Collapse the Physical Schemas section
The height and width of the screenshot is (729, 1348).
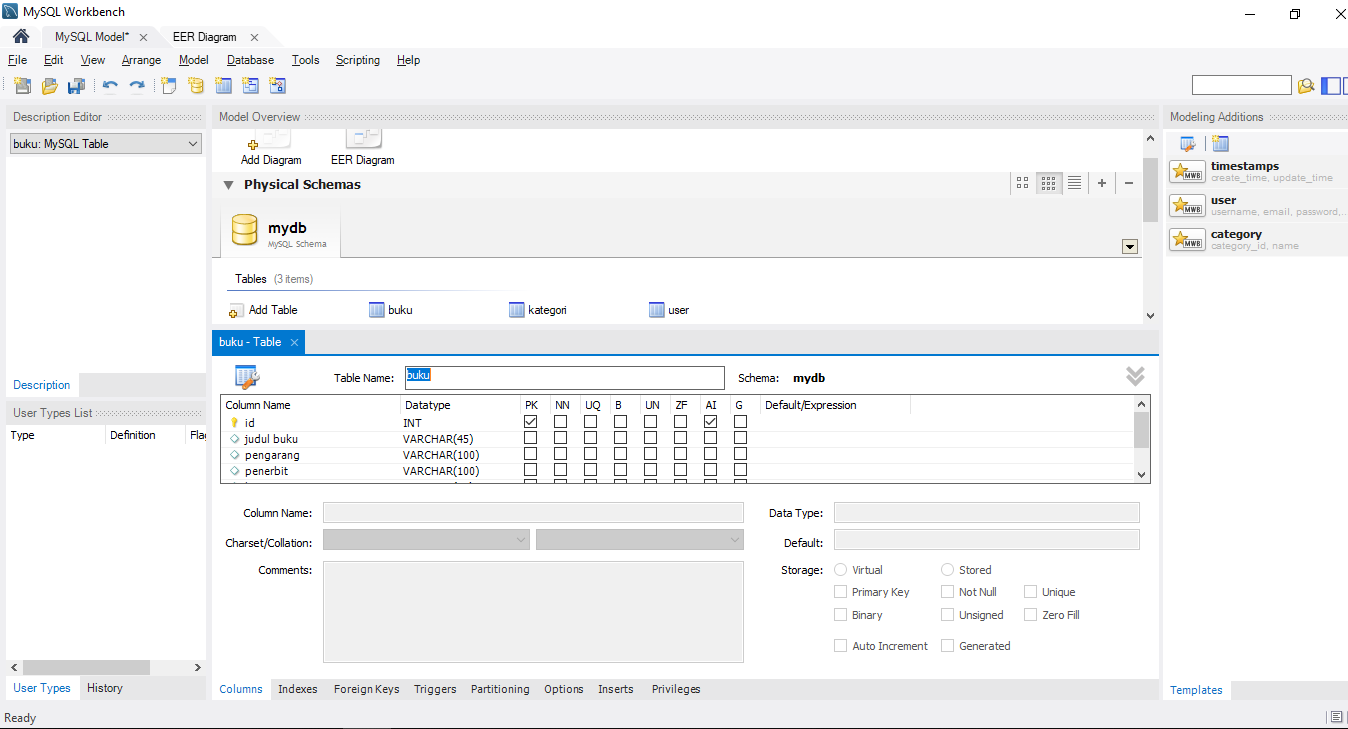(x=228, y=184)
